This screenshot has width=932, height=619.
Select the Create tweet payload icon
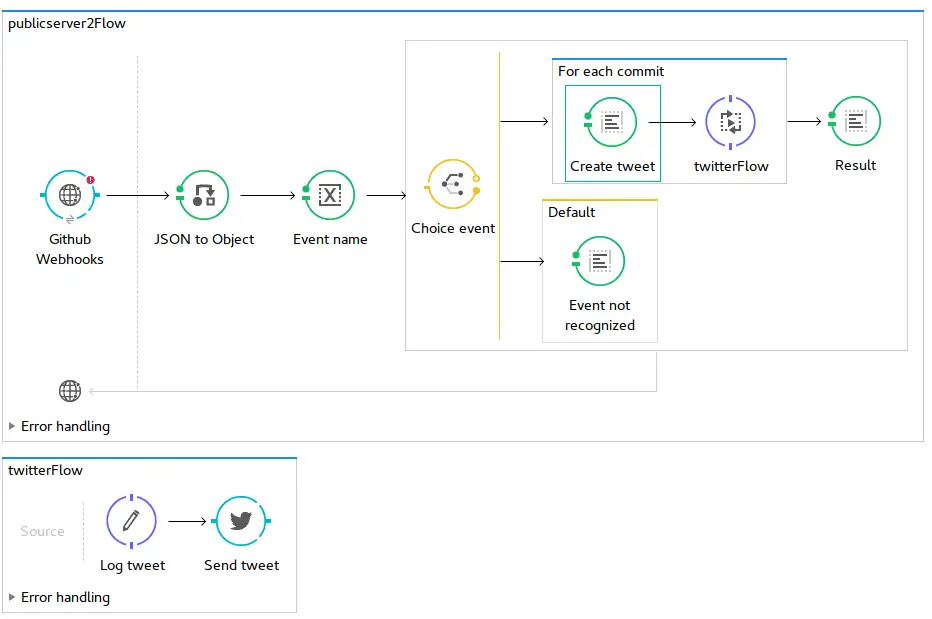pyautogui.click(x=612, y=122)
